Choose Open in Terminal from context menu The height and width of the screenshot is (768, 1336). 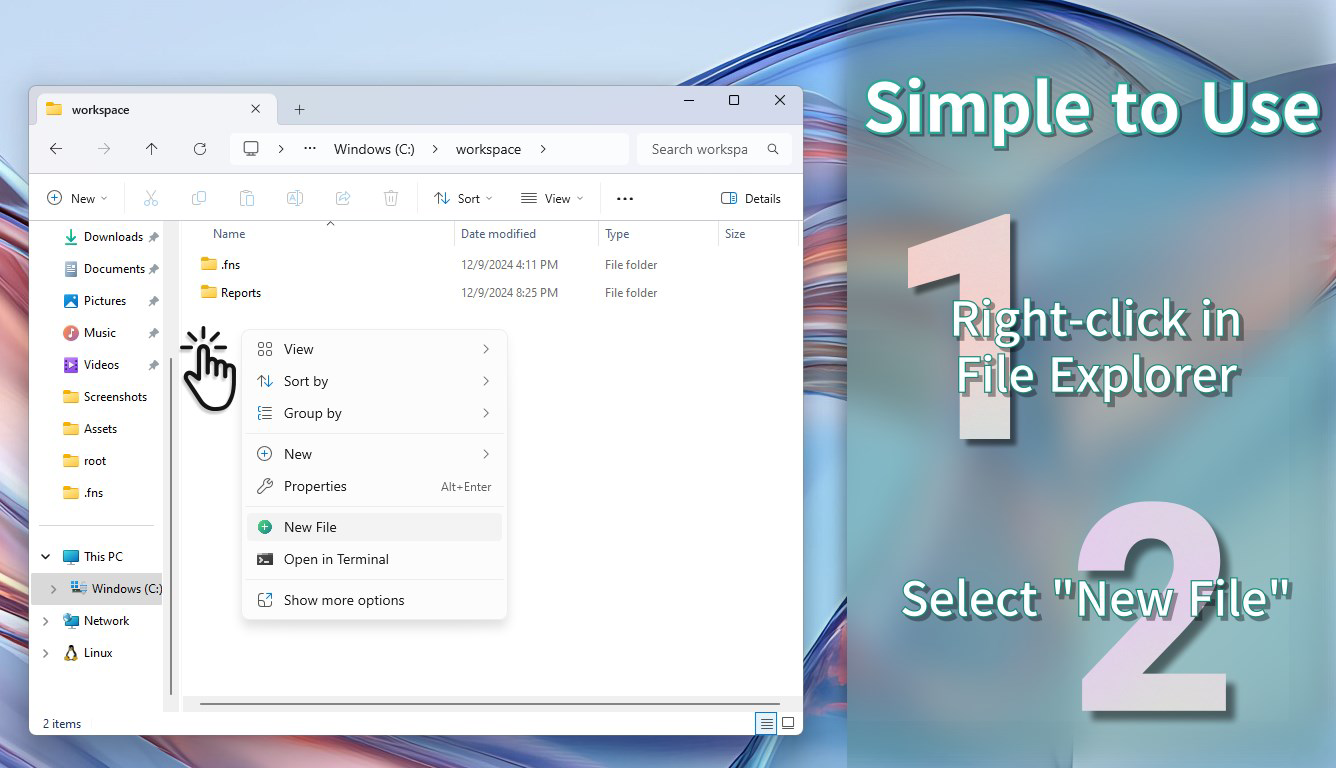[x=374, y=559]
